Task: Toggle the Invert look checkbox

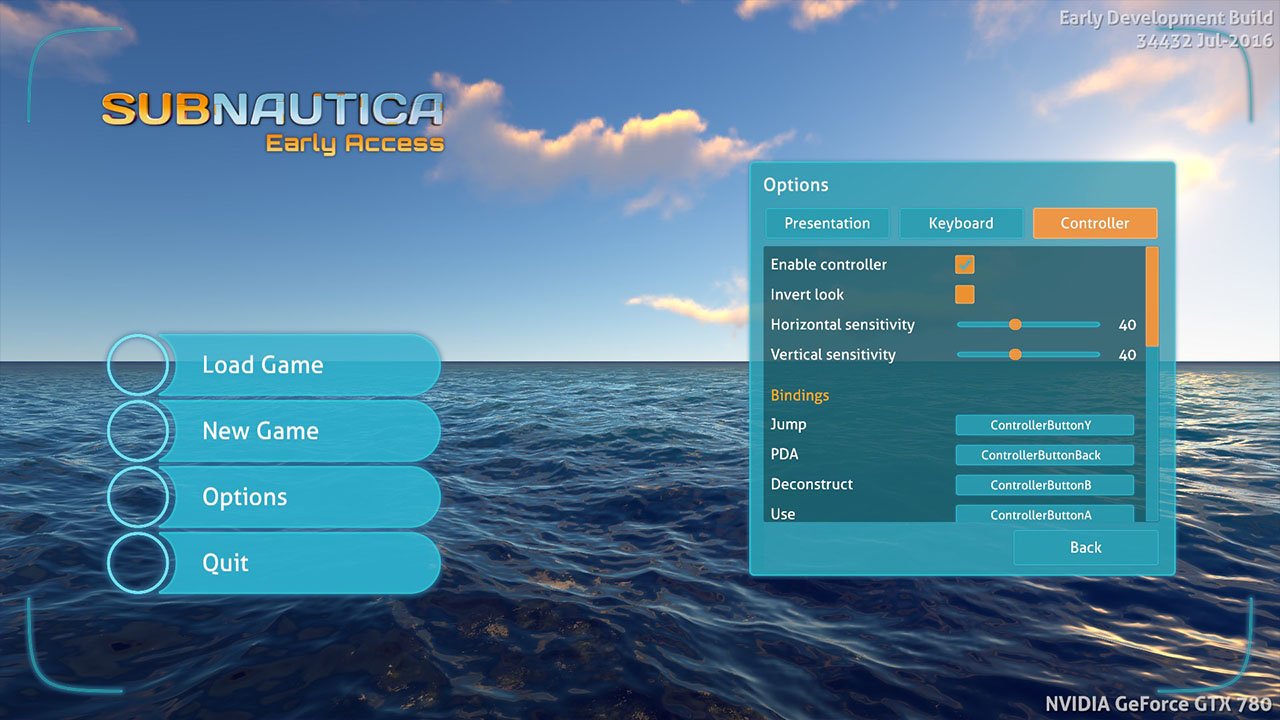Action: tap(965, 294)
